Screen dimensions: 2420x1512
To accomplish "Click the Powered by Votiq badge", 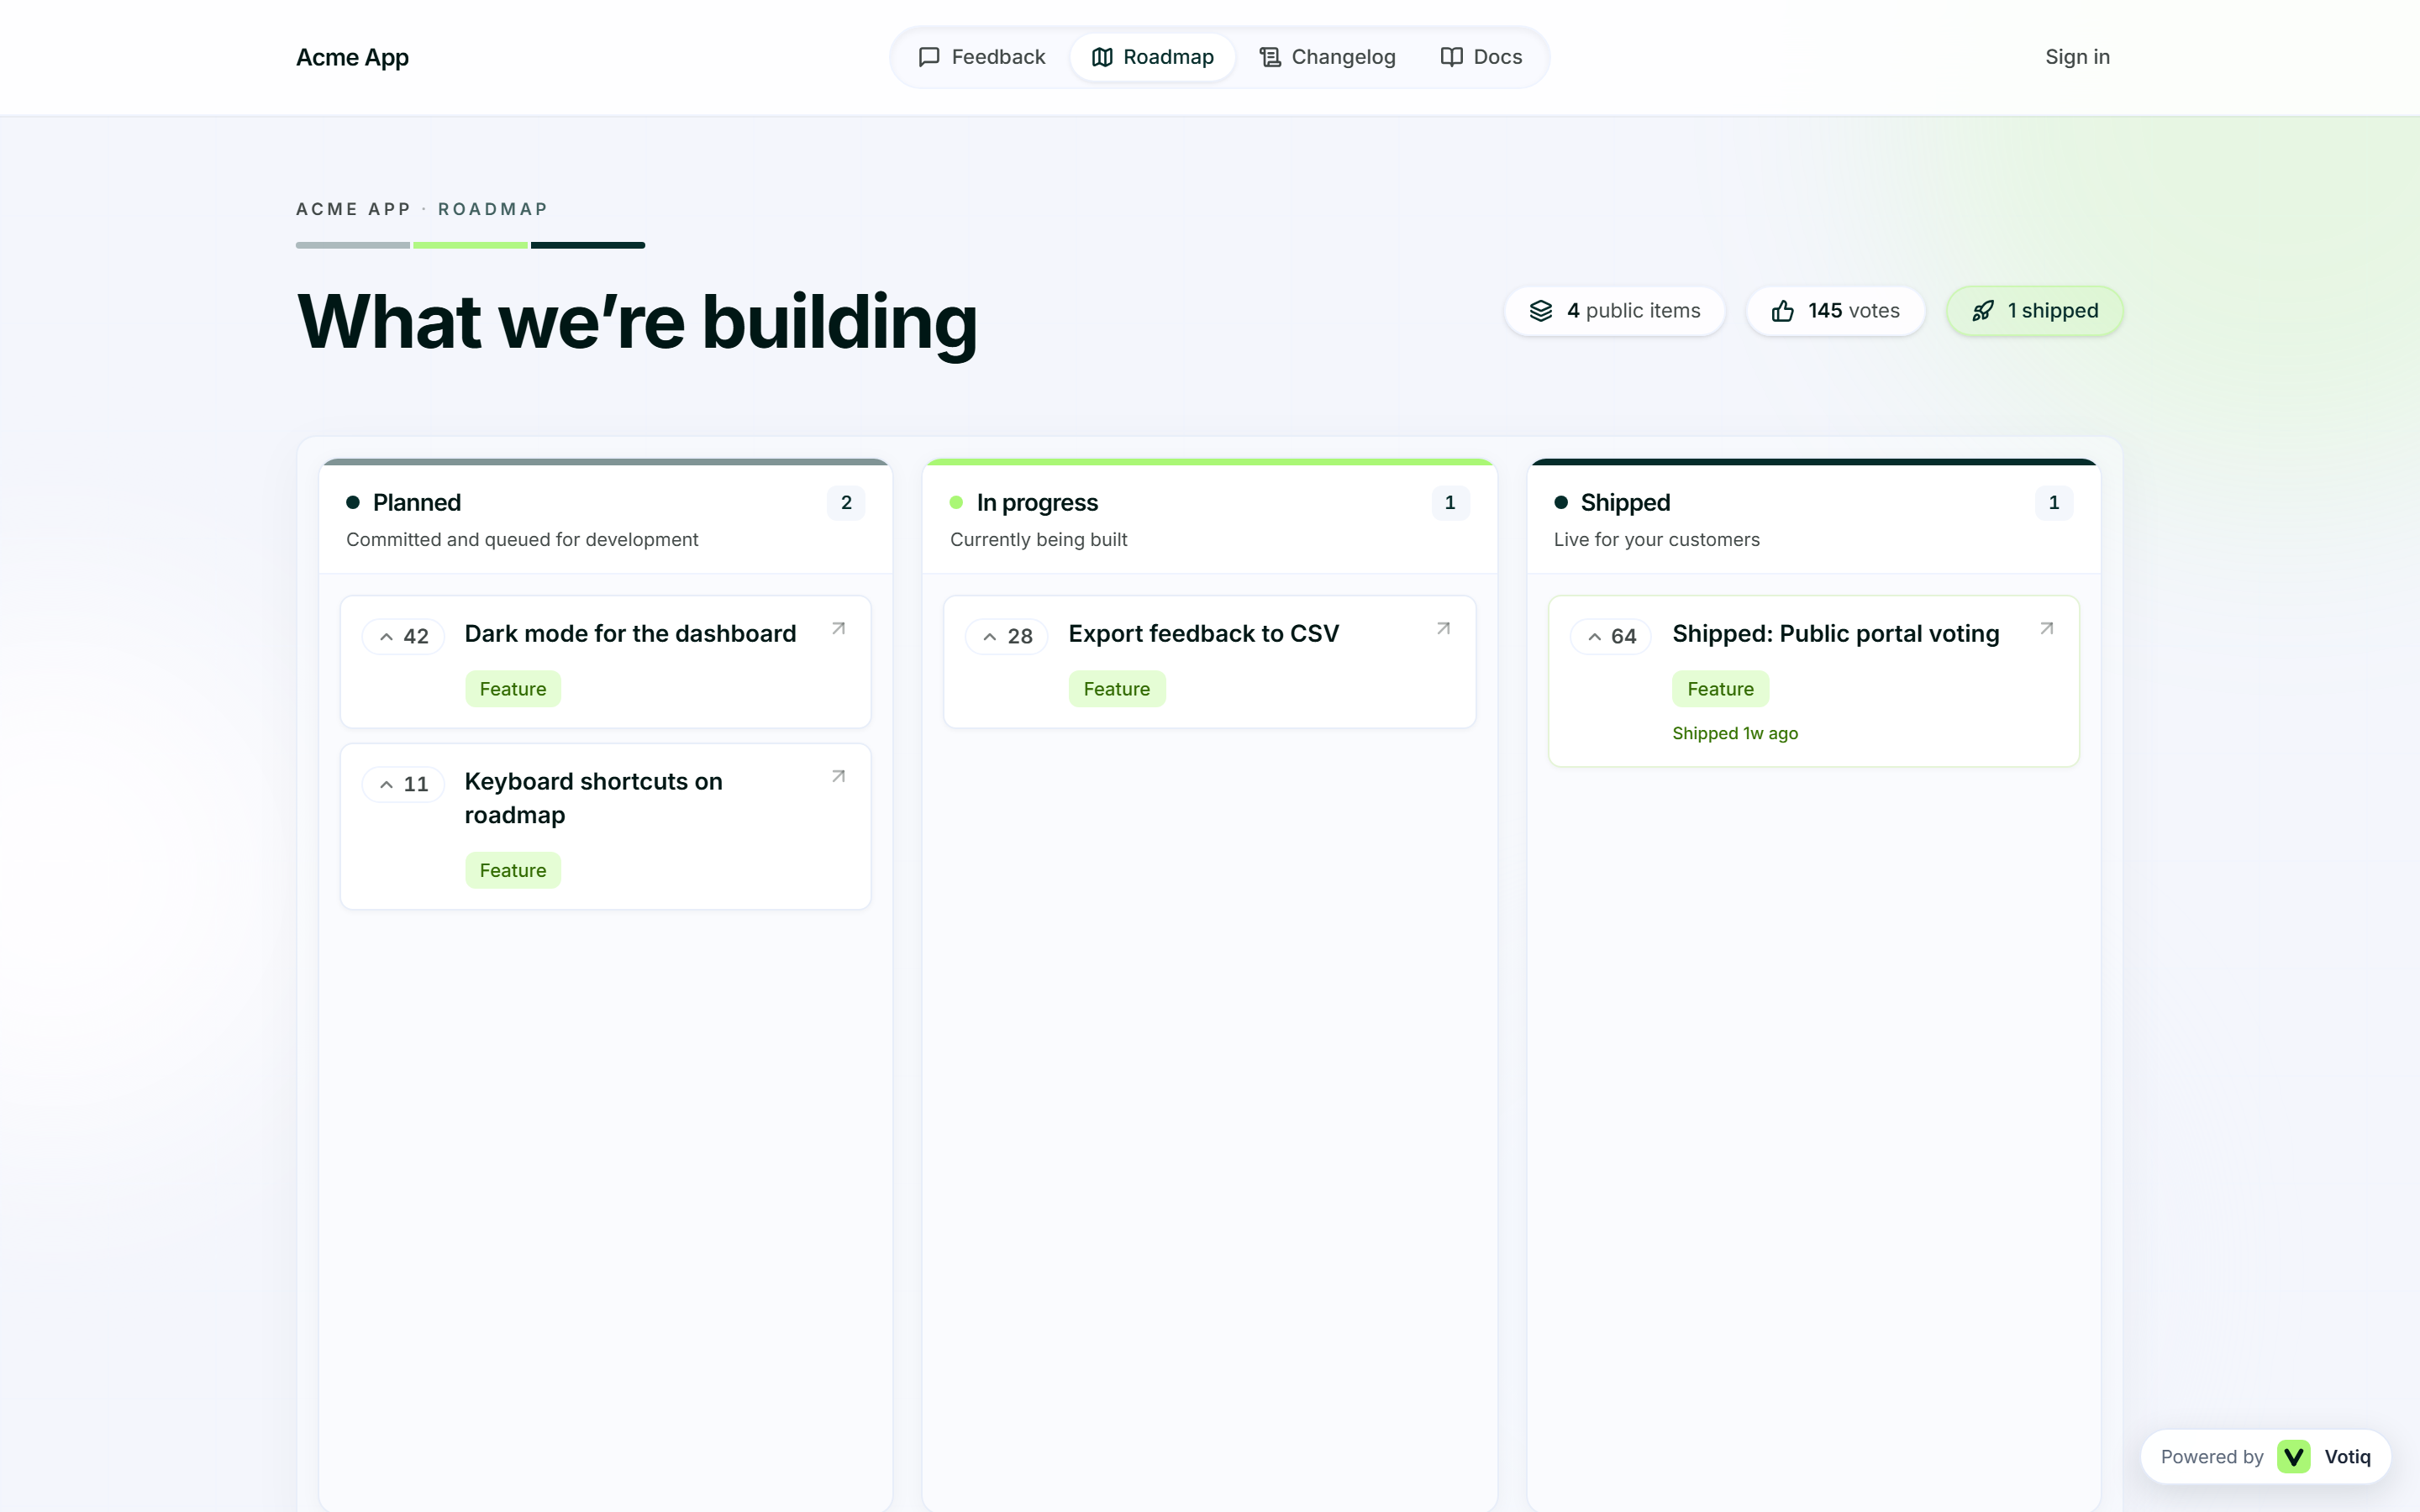I will click(x=2265, y=1457).
